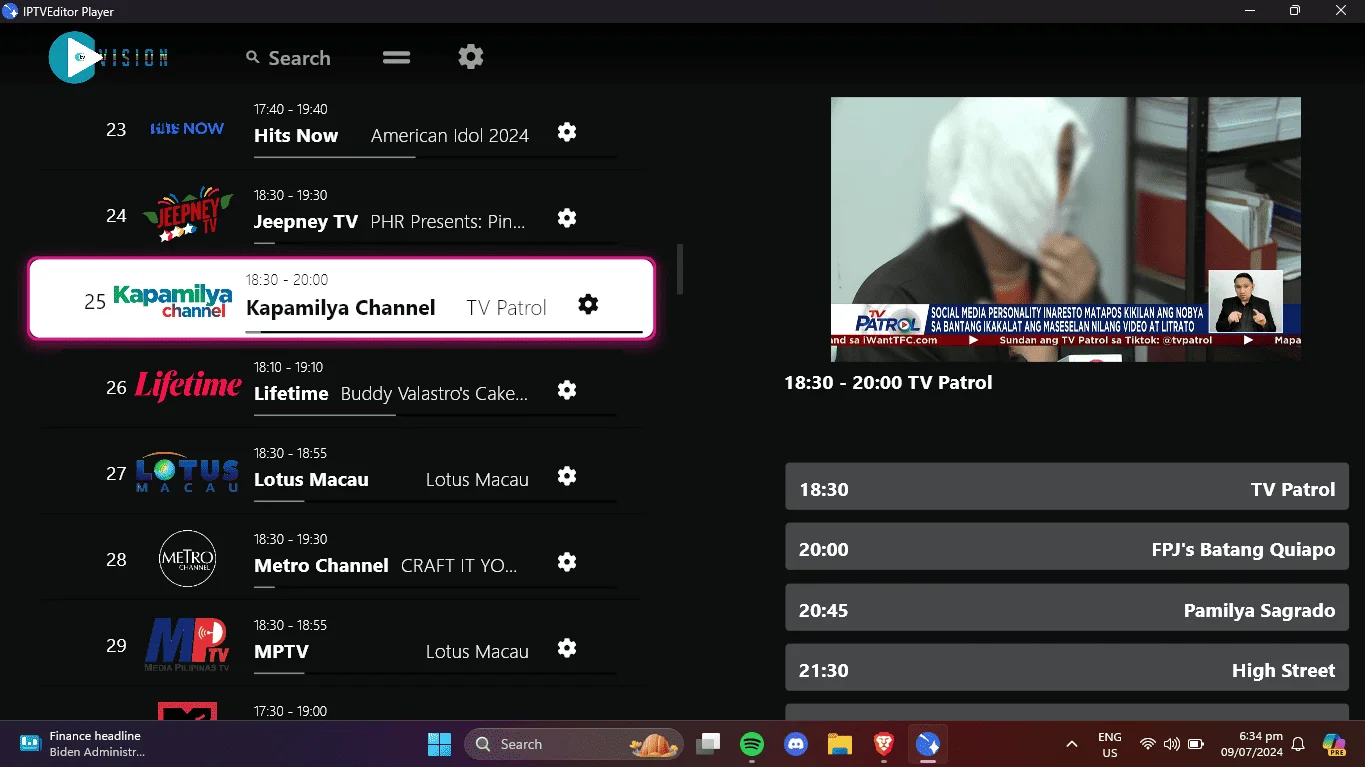Open File Explorer from the taskbar
The width and height of the screenshot is (1365, 767).
click(839, 744)
